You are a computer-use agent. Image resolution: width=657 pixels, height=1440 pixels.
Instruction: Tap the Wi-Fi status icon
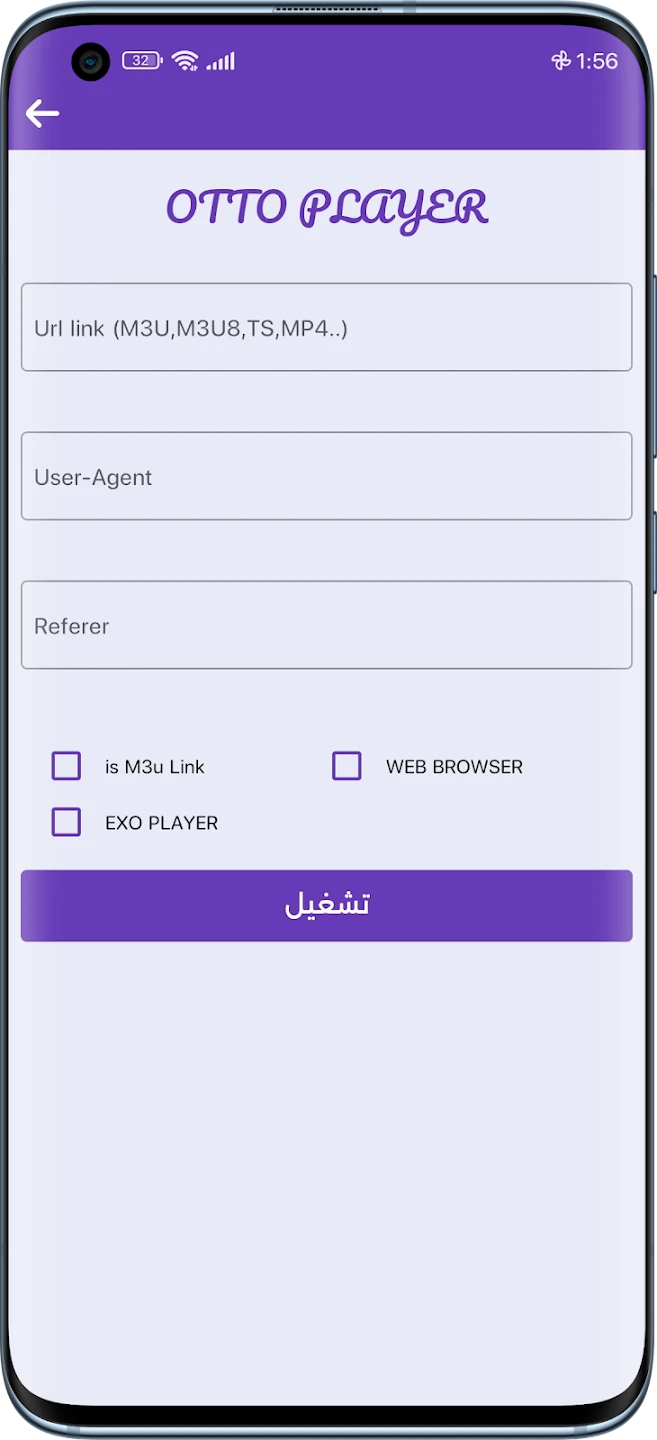click(185, 61)
